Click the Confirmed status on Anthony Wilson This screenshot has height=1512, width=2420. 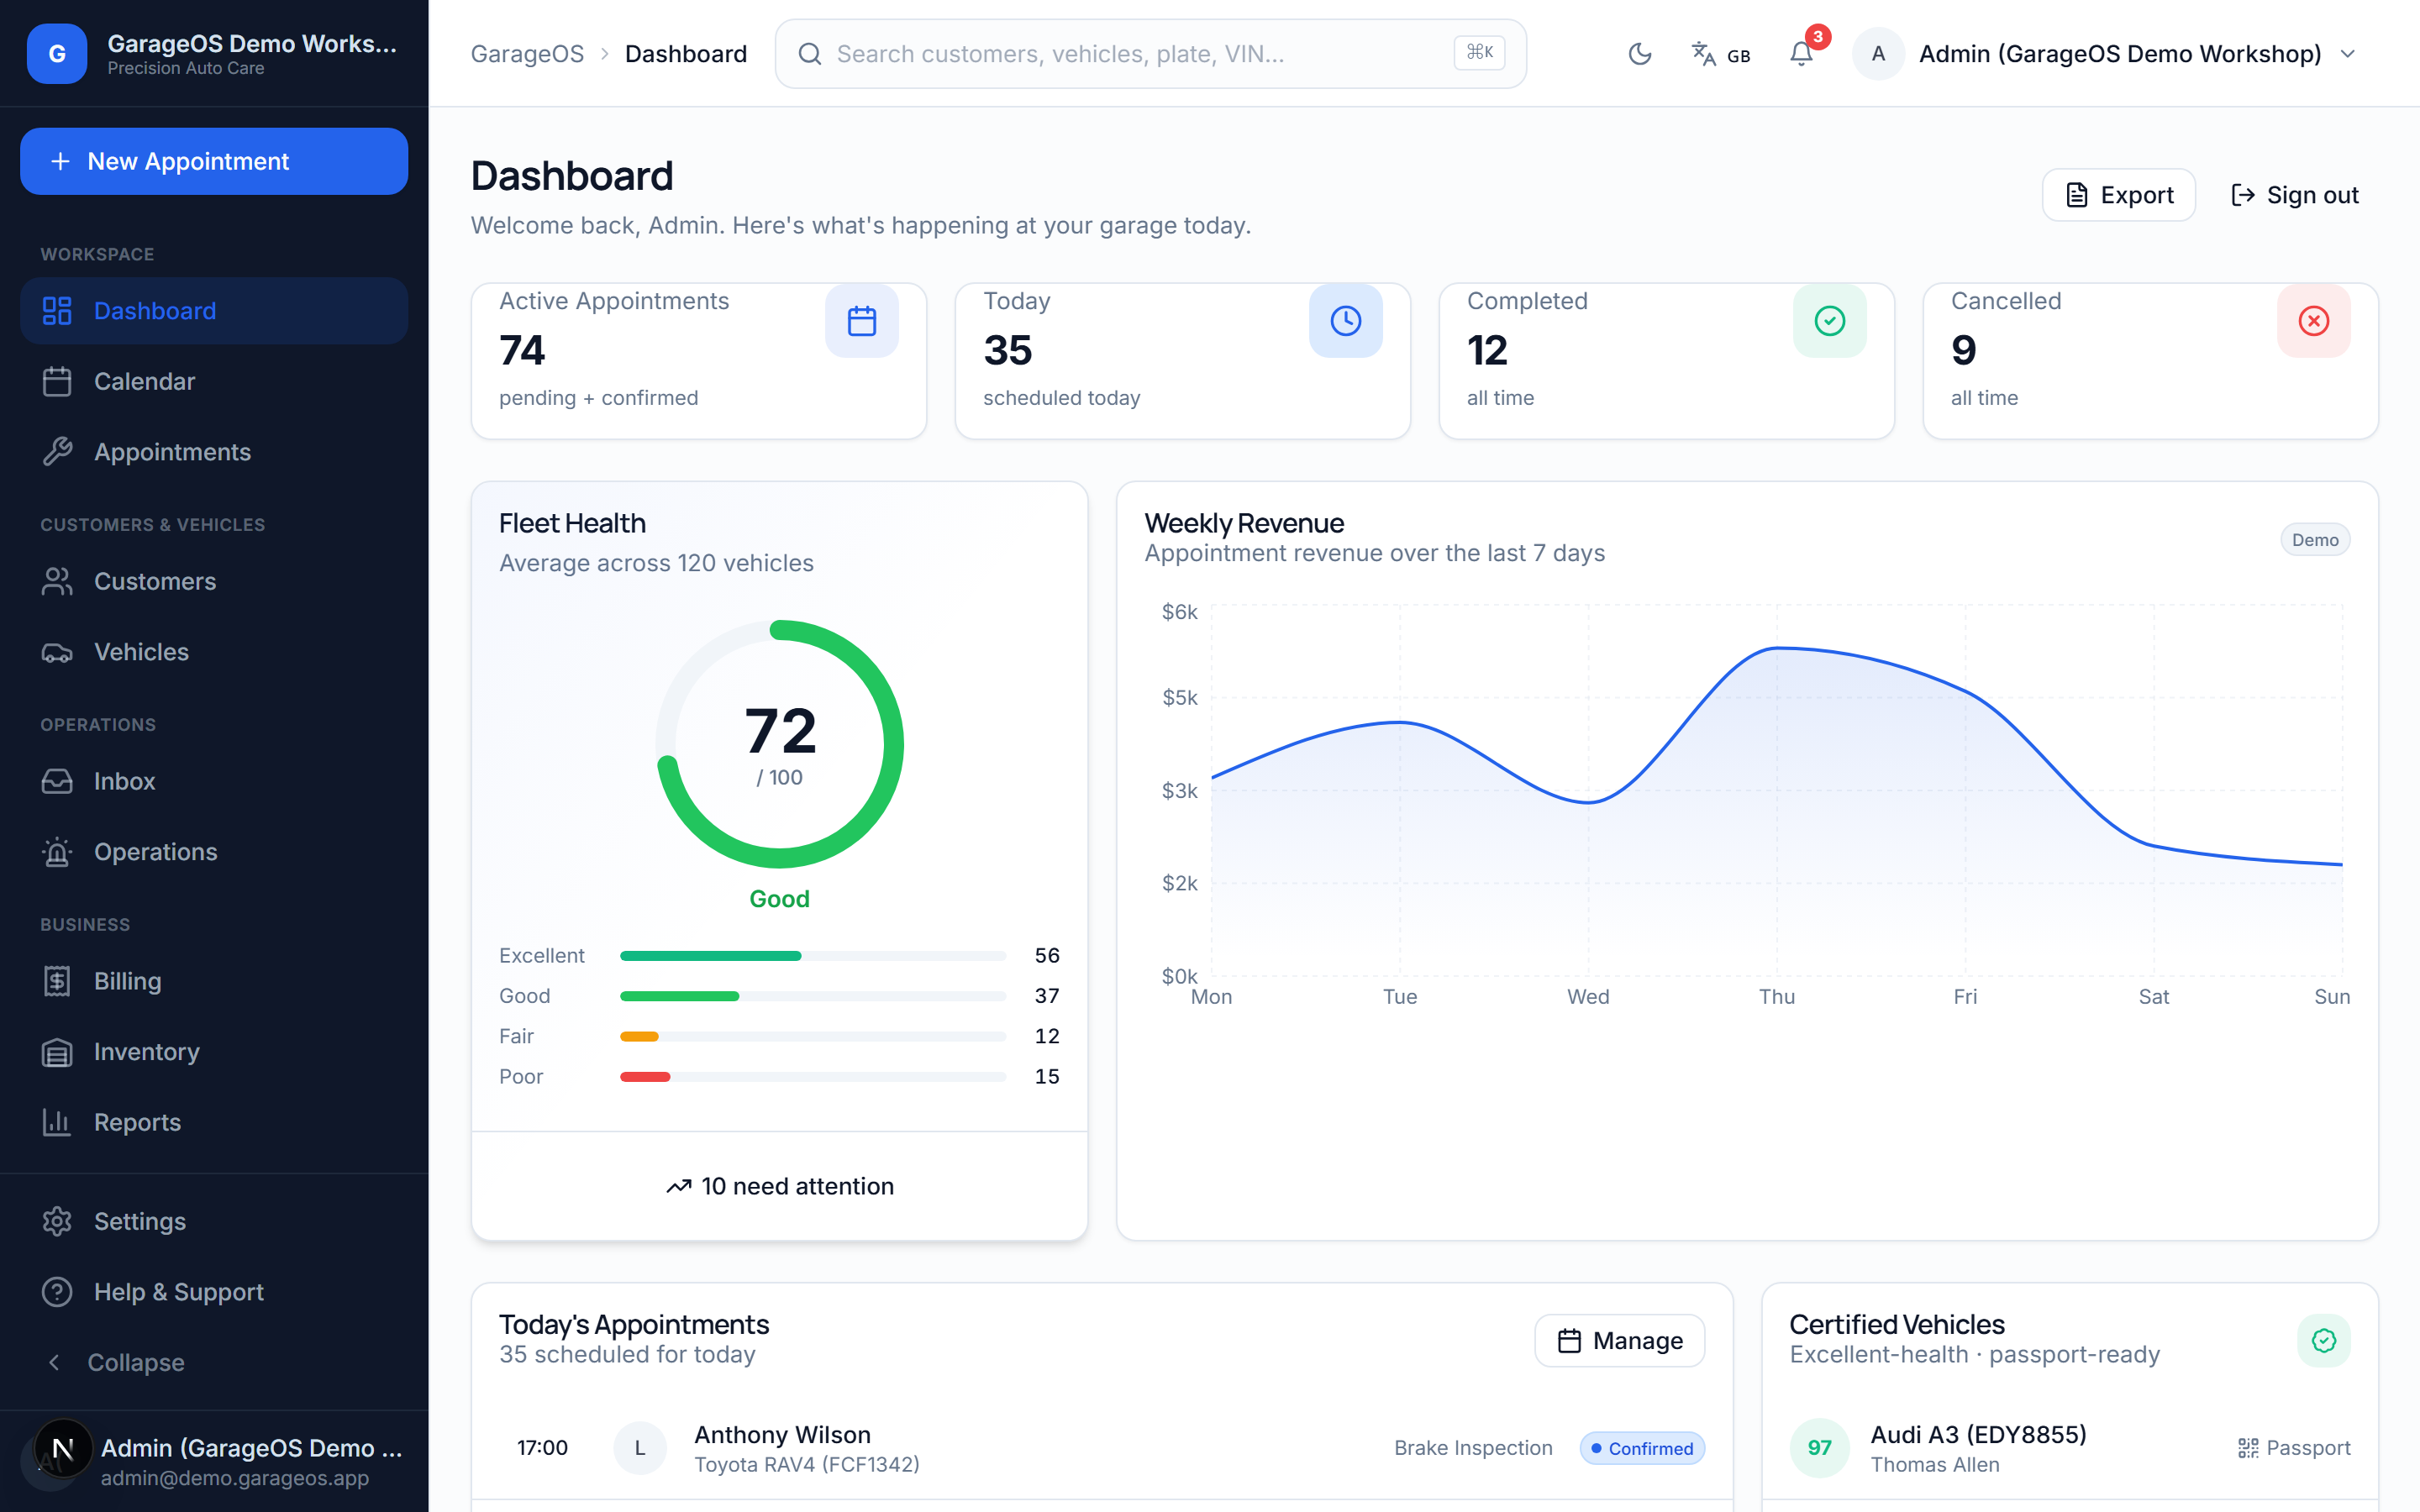click(x=1641, y=1448)
